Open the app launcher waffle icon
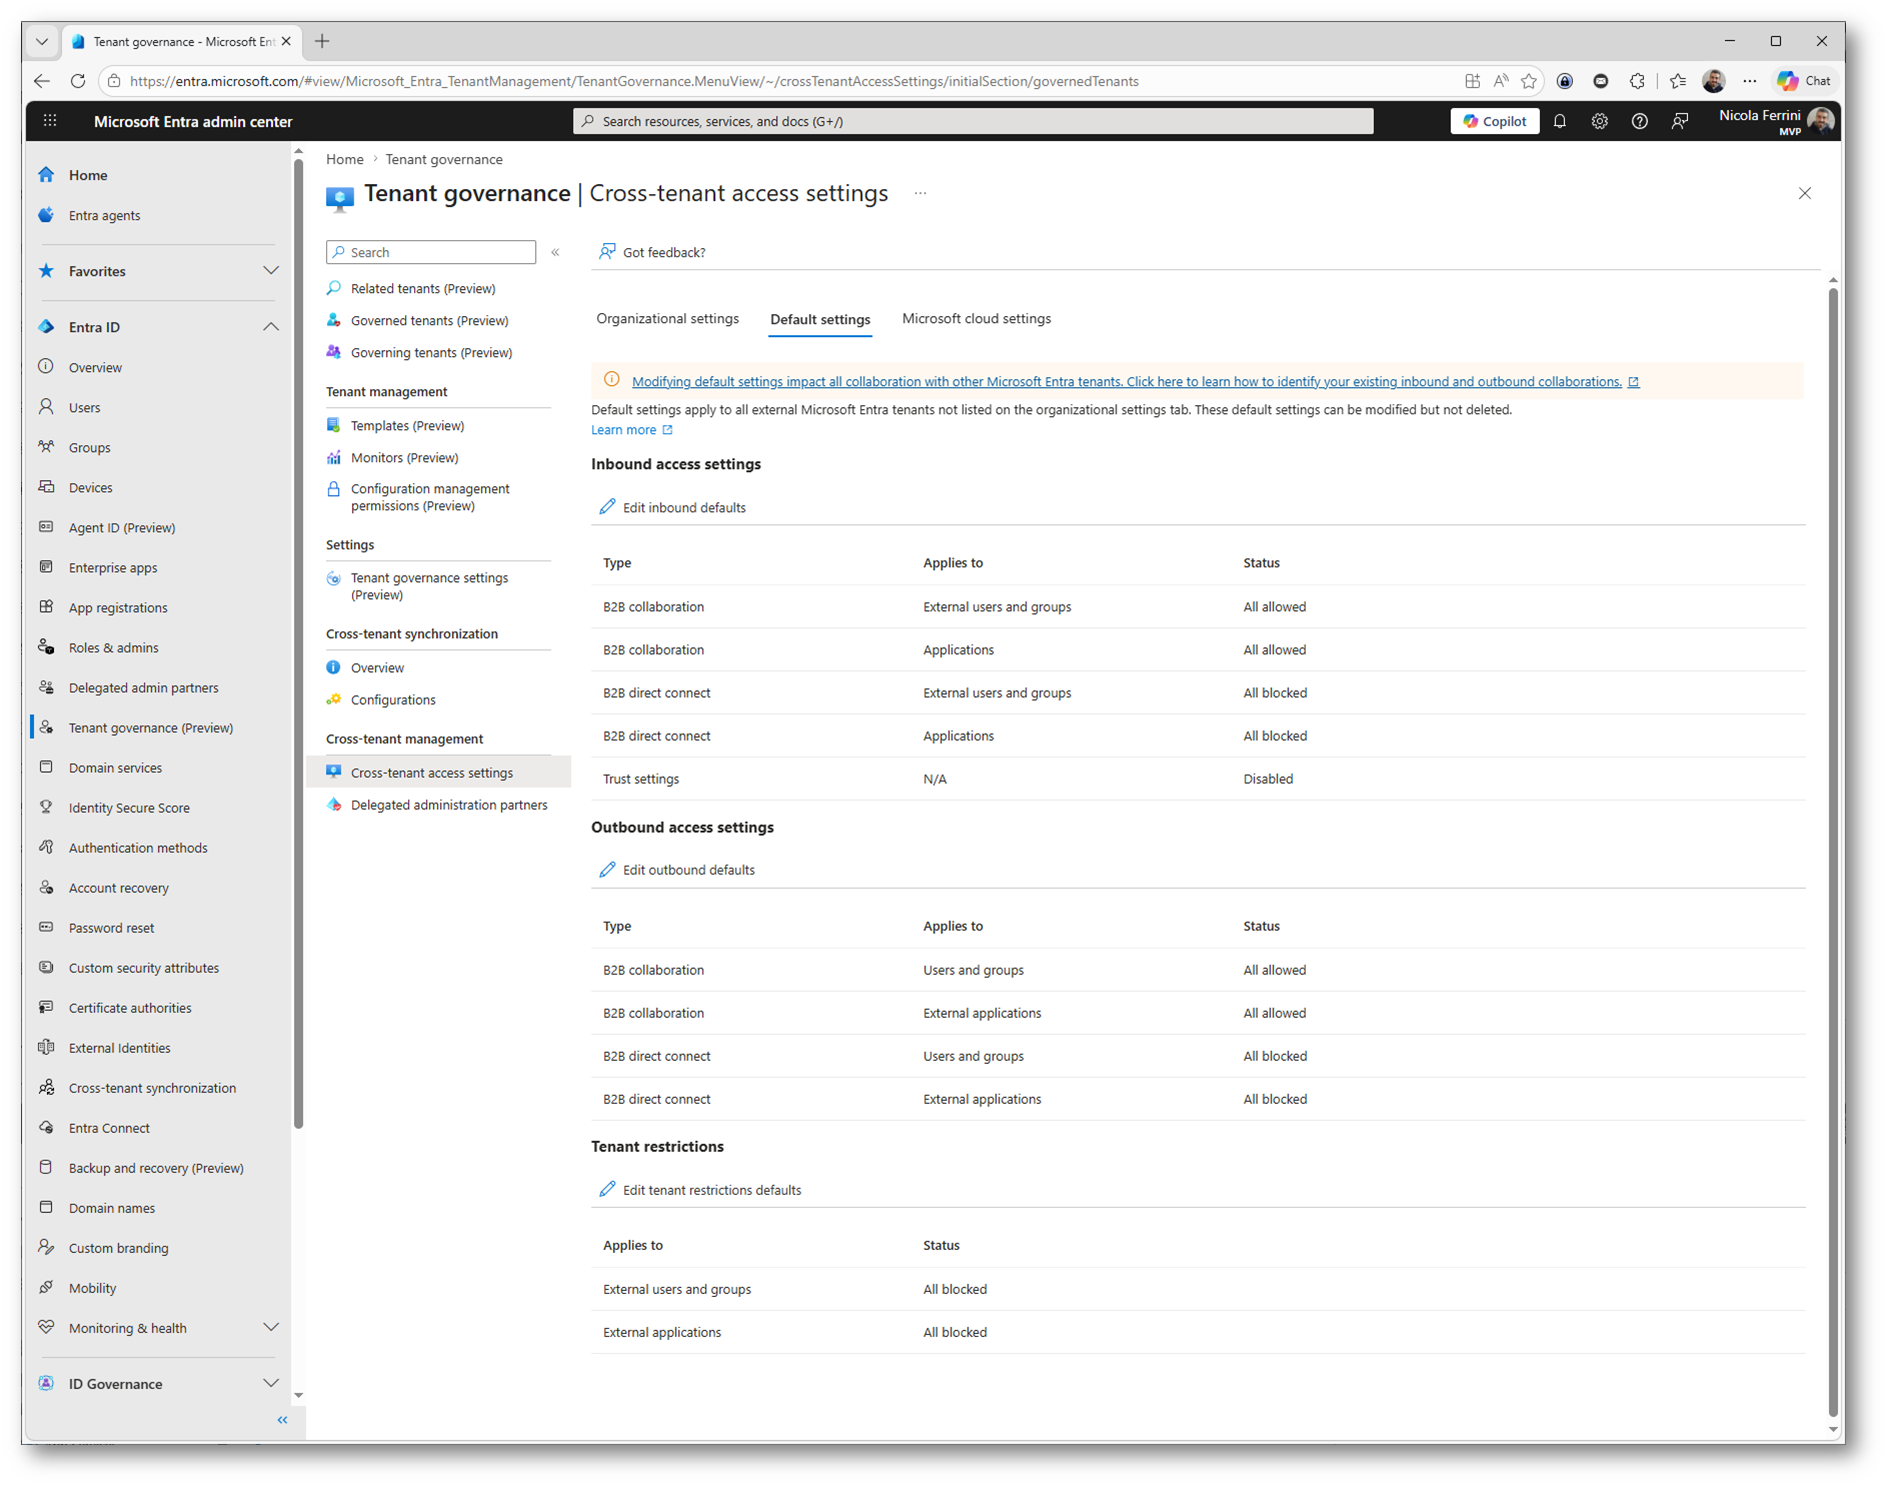 click(50, 121)
